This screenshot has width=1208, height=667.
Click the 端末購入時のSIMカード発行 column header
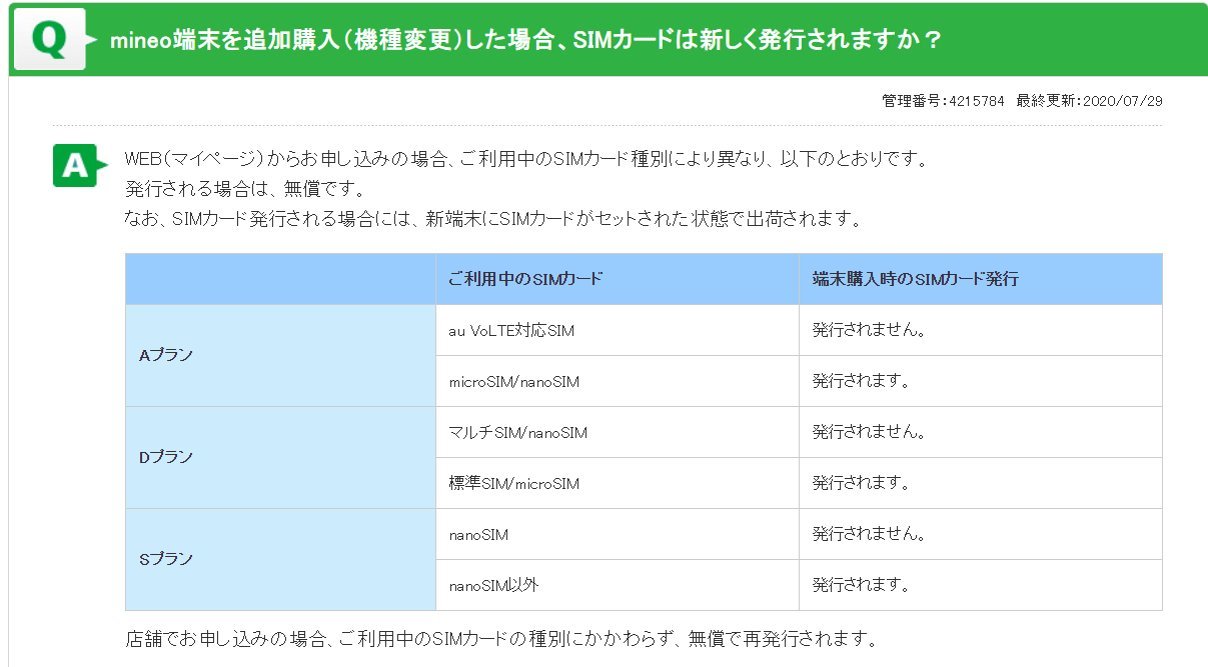click(x=980, y=279)
